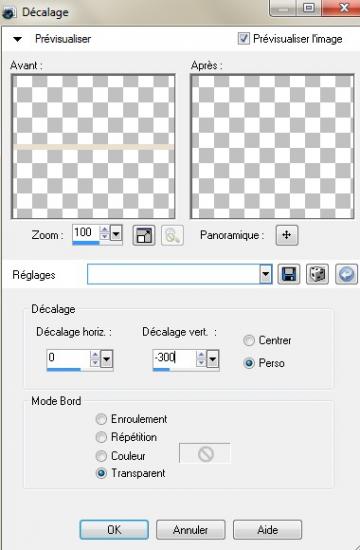Open the Décalage vert. value dropdown arrow

[x=213, y=358]
